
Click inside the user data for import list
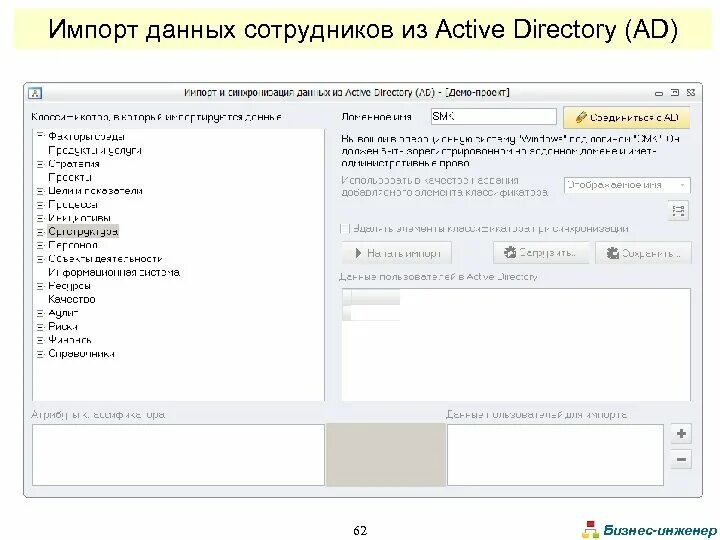(556, 455)
